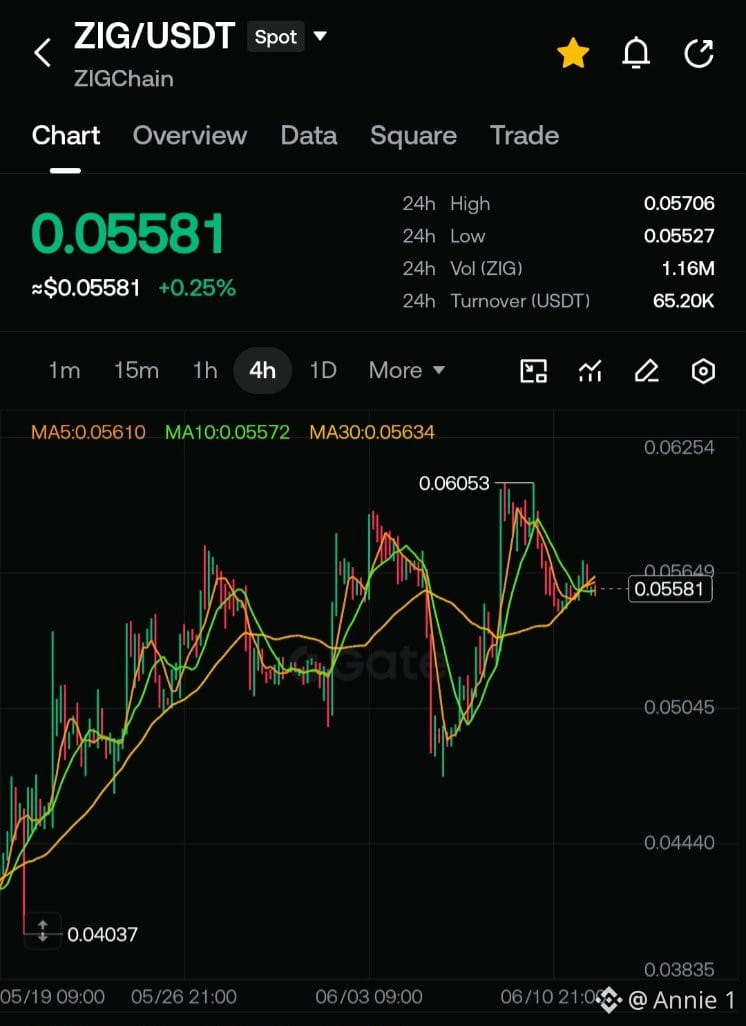Tap the current price 0.05581 headline
Screen dimensions: 746x1026
[128, 234]
